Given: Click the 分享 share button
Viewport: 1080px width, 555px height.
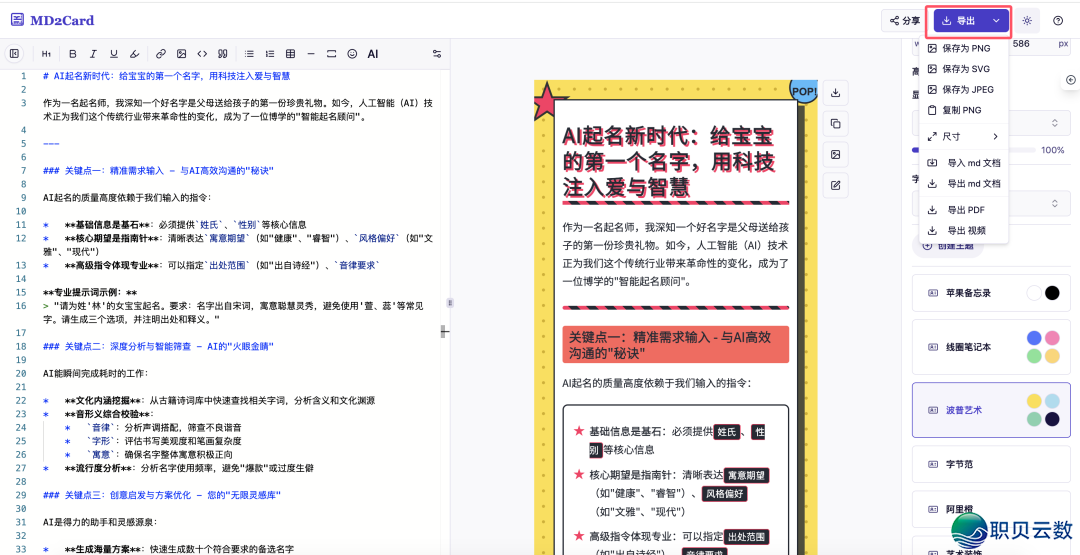Looking at the screenshot, I should (x=904, y=21).
